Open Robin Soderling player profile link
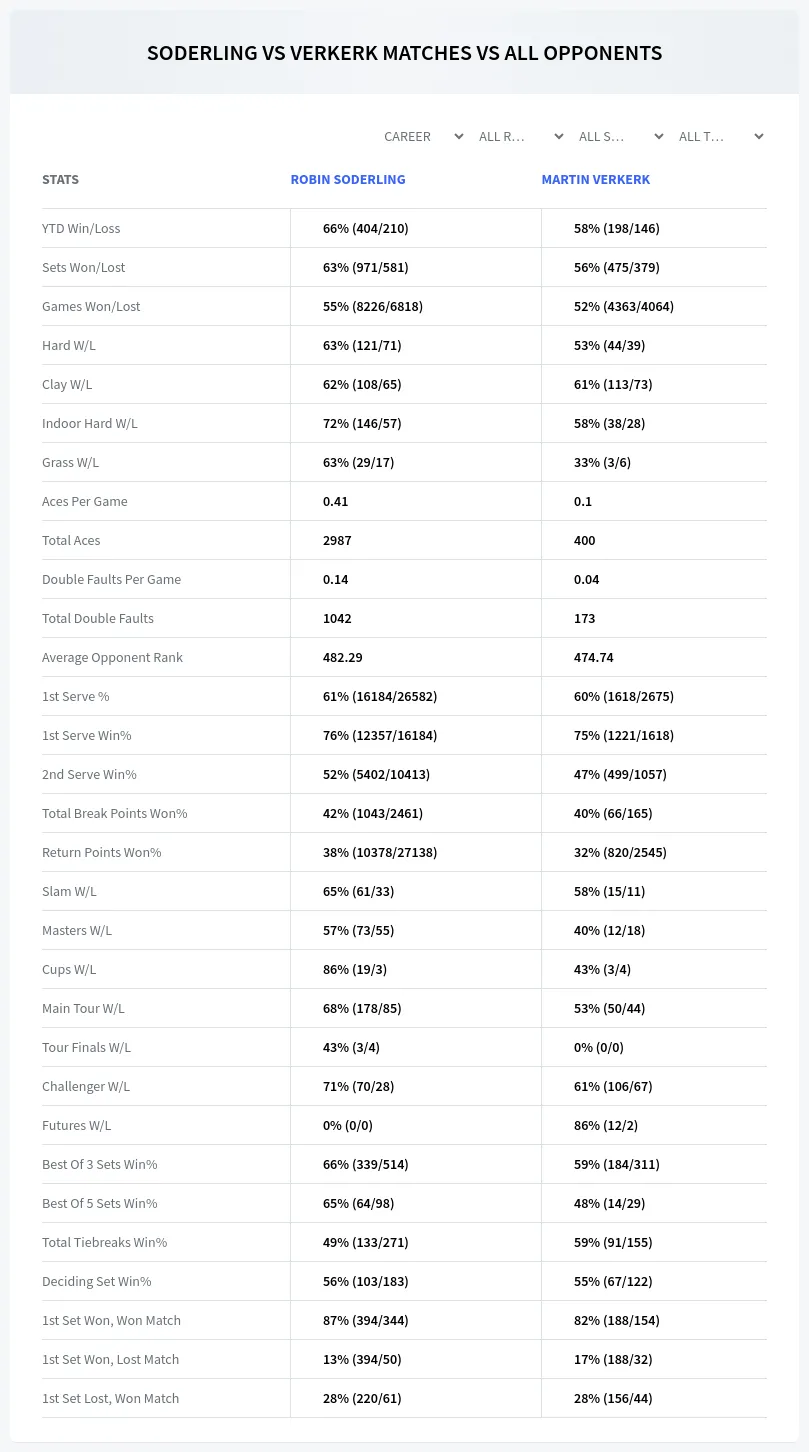This screenshot has height=1452, width=809. [348, 180]
